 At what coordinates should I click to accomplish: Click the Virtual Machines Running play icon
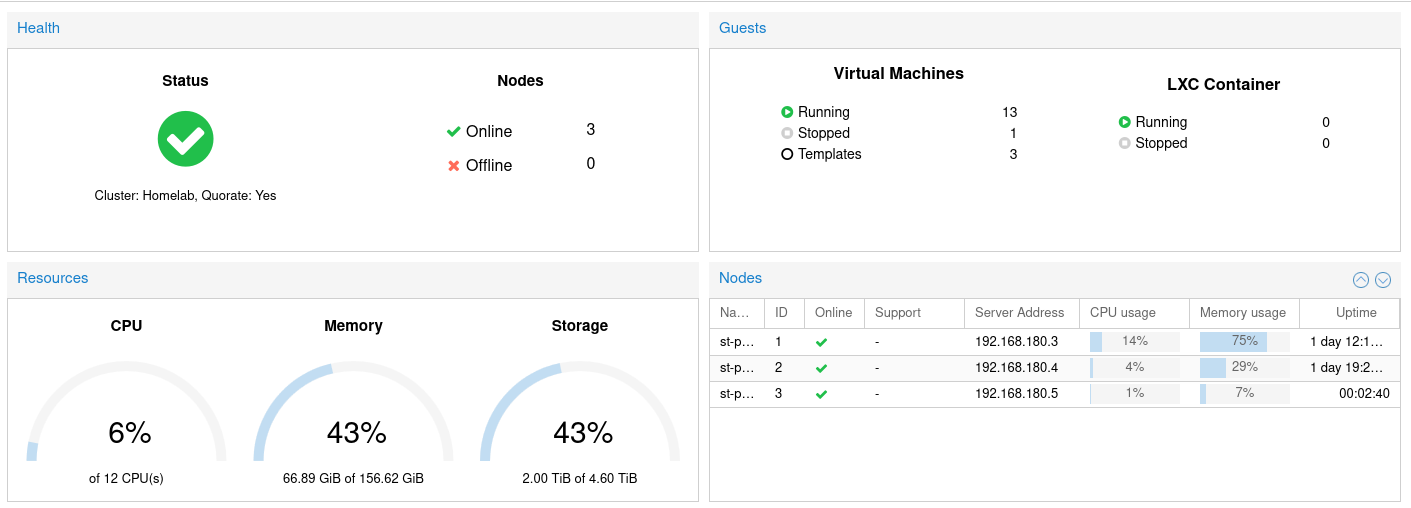[787, 113]
